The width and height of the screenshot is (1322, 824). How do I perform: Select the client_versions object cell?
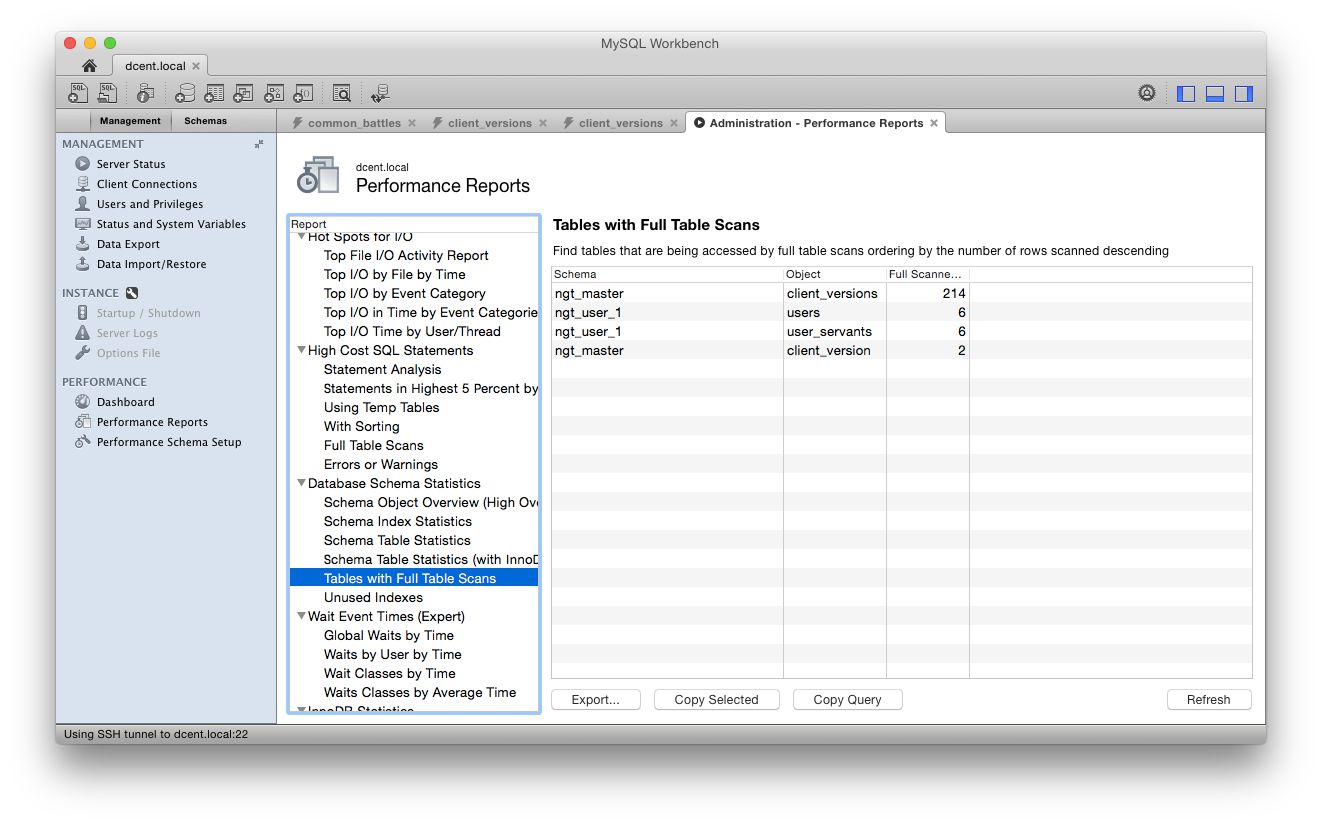[x=832, y=293]
